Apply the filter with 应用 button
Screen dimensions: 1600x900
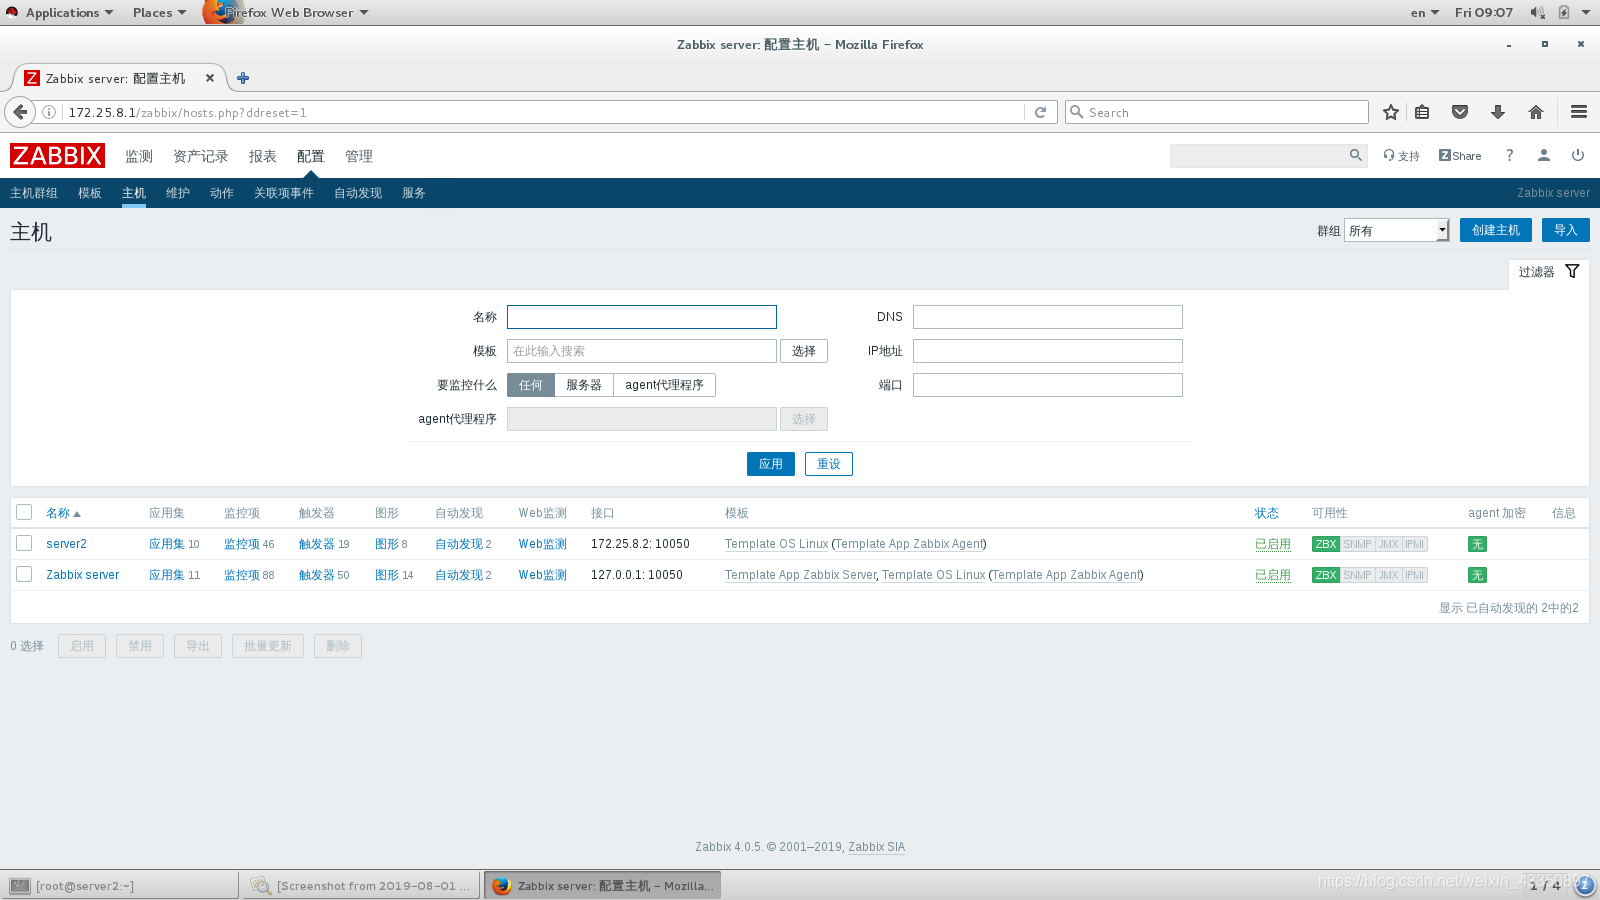click(x=771, y=464)
